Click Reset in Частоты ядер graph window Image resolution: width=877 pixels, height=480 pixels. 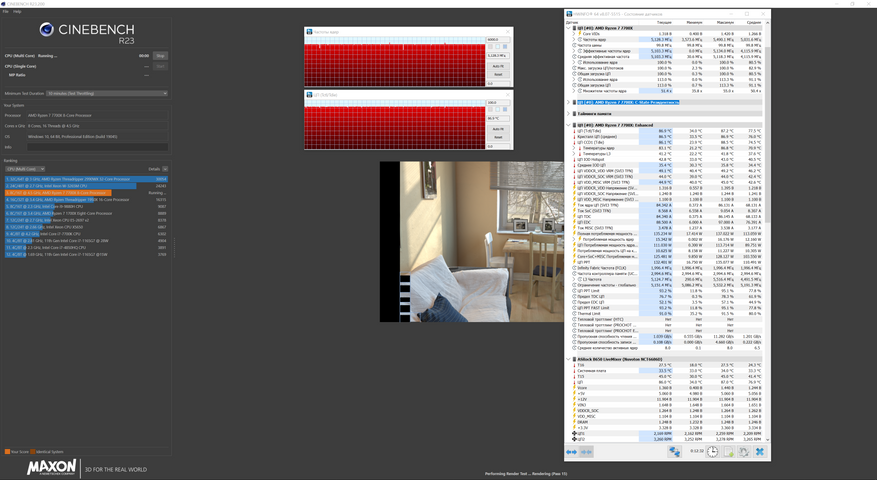(x=498, y=74)
